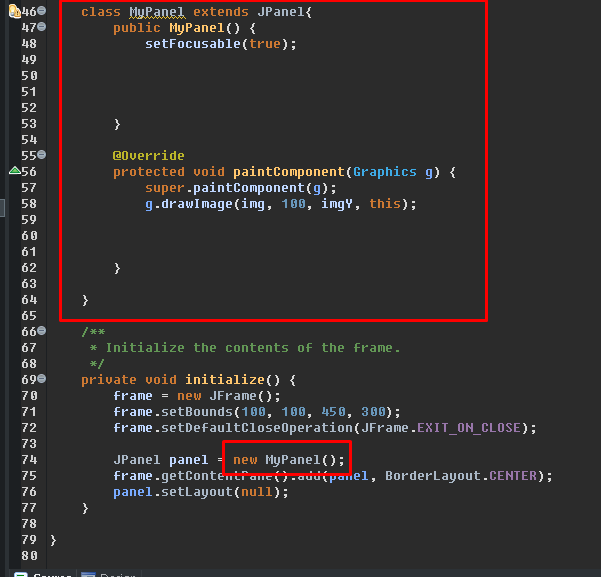Click the initialize method name on line 69
601x577 pixels.
[225, 380]
